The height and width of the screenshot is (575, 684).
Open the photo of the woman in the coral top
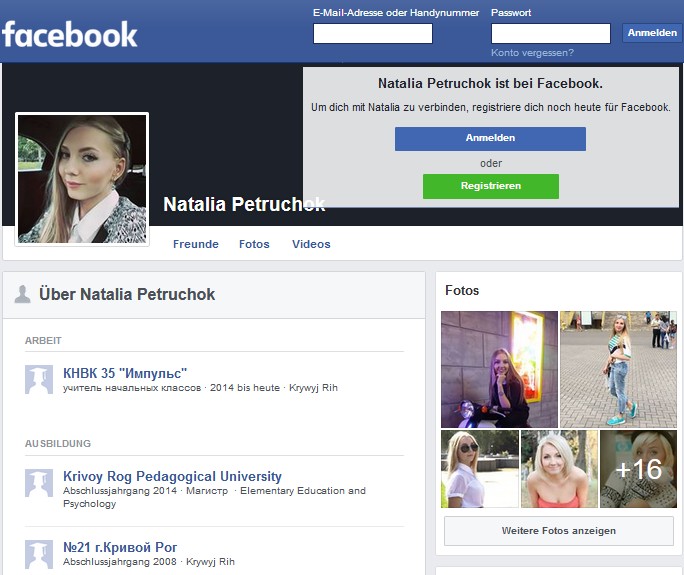tap(559, 469)
